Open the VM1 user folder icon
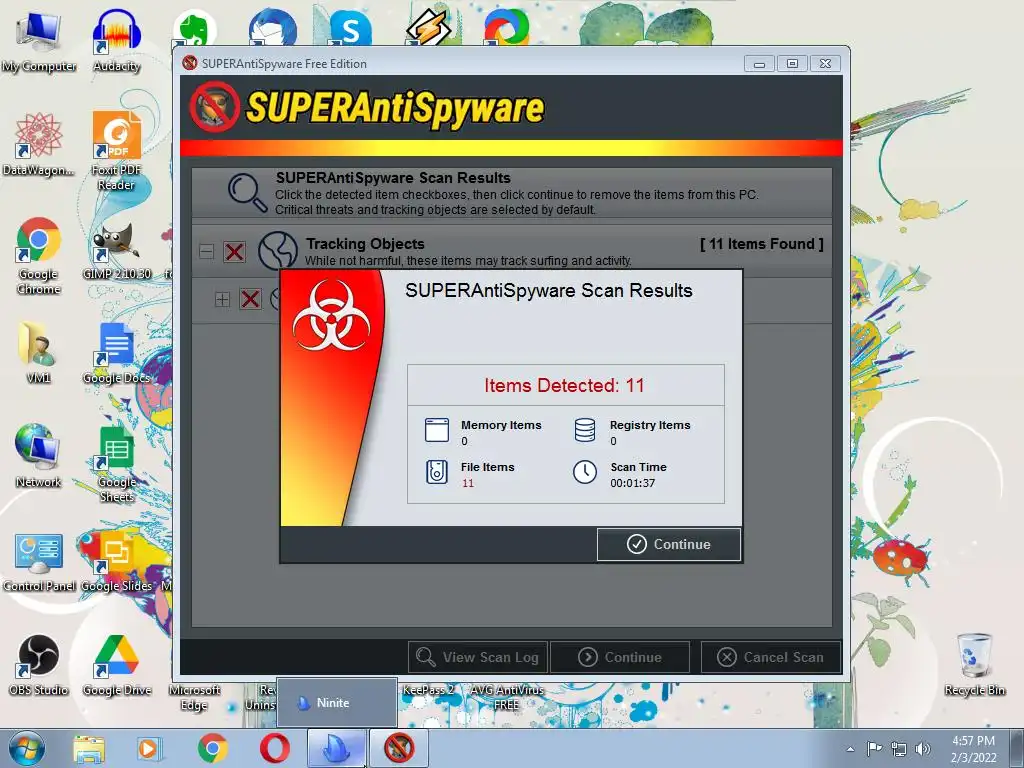The width and height of the screenshot is (1024, 768). pos(39,351)
